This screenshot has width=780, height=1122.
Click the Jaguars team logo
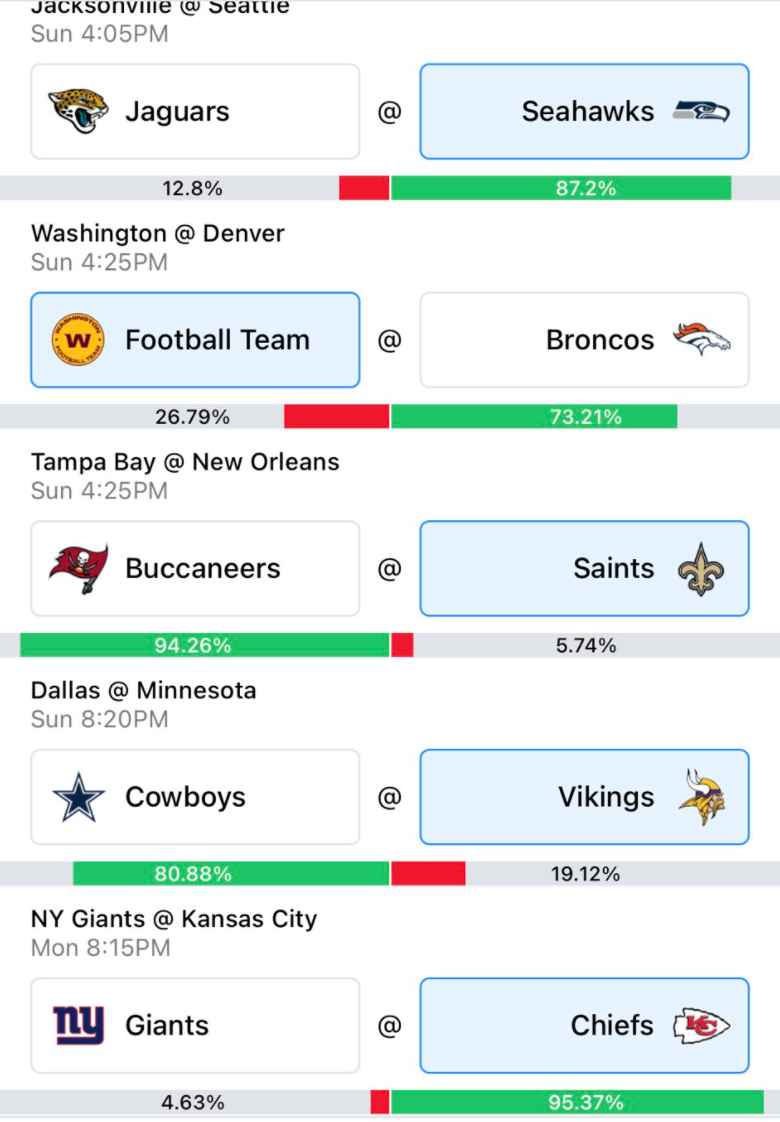point(78,111)
